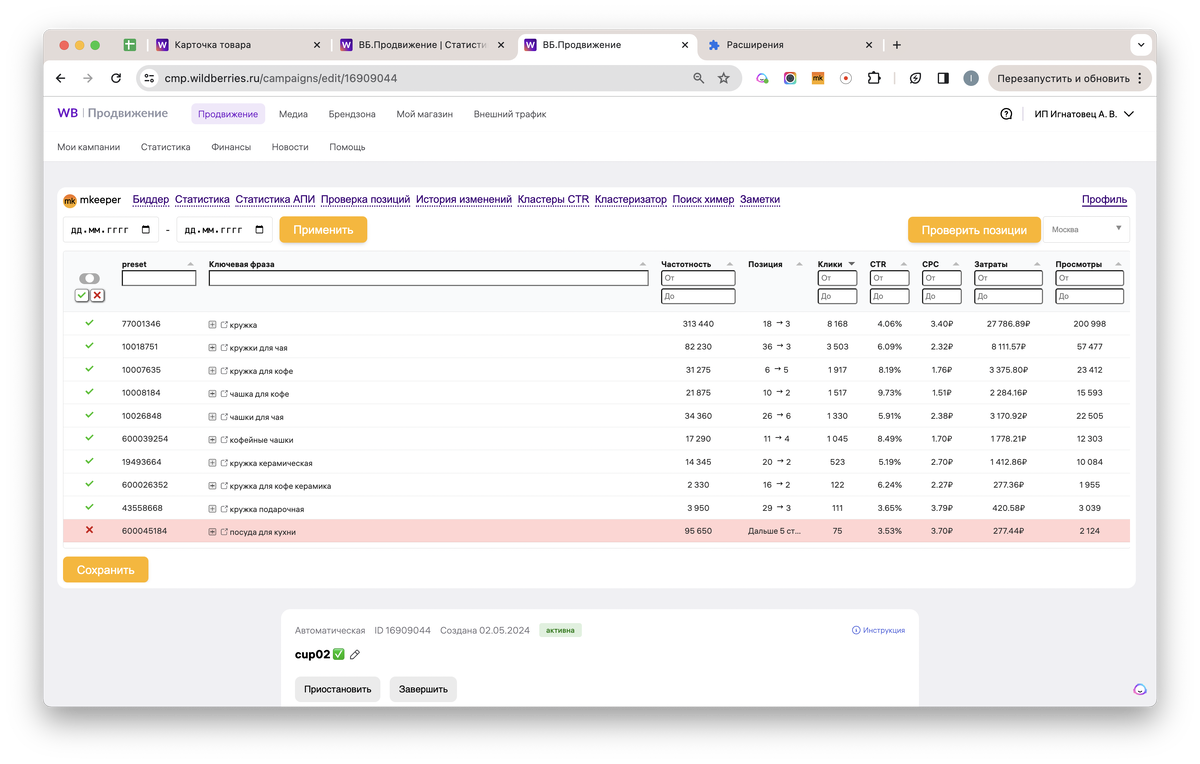
Task: Open a new browser tab
Action: tap(897, 45)
